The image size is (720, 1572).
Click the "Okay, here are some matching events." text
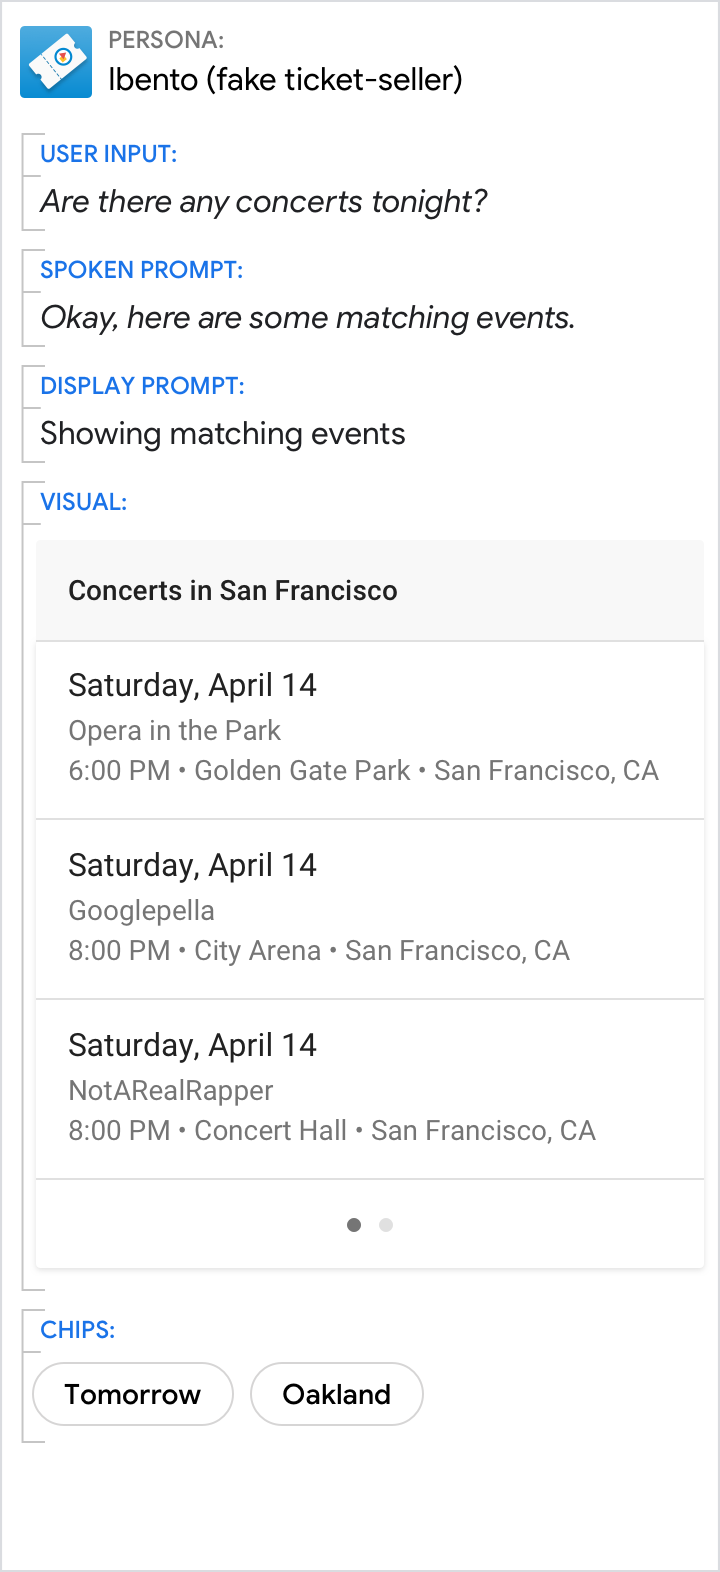pos(308,318)
